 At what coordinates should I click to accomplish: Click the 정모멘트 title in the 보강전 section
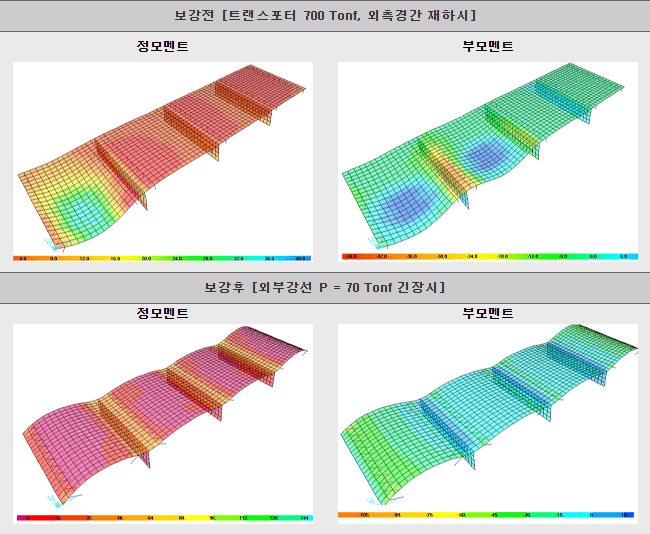[x=163, y=47]
